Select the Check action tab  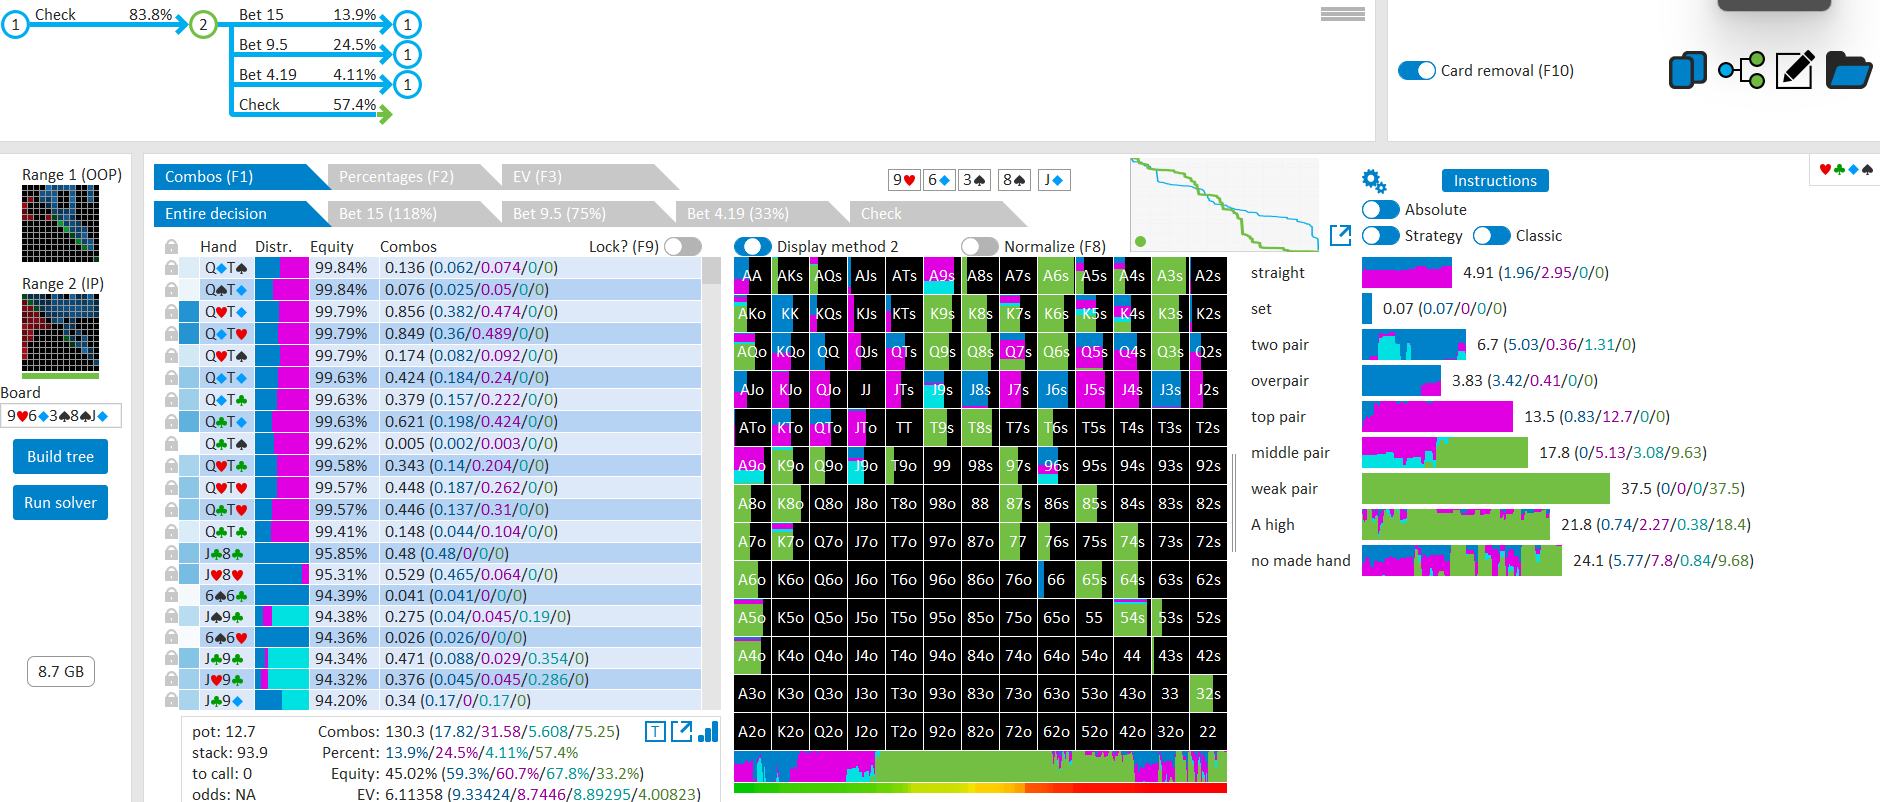pyautogui.click(x=937, y=214)
